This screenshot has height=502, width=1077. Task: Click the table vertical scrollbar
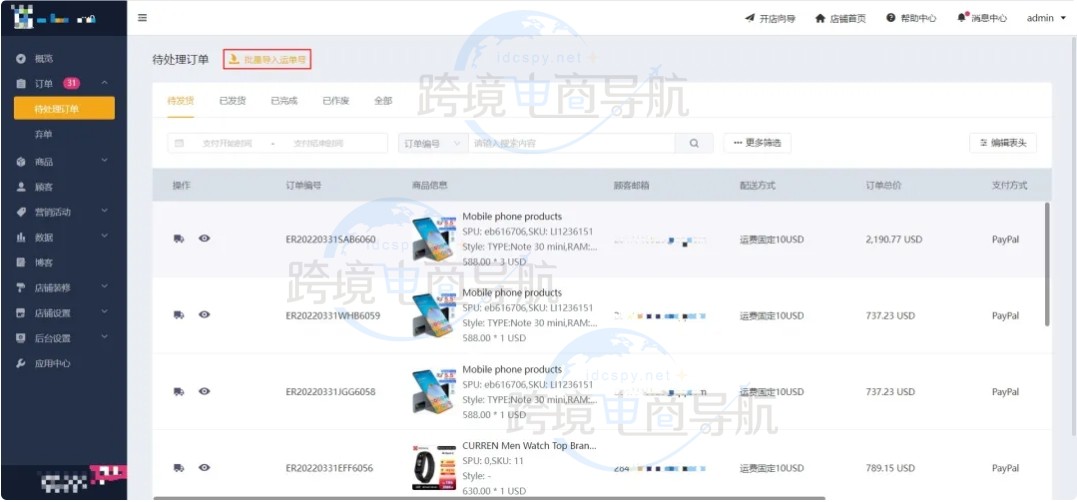click(1047, 264)
